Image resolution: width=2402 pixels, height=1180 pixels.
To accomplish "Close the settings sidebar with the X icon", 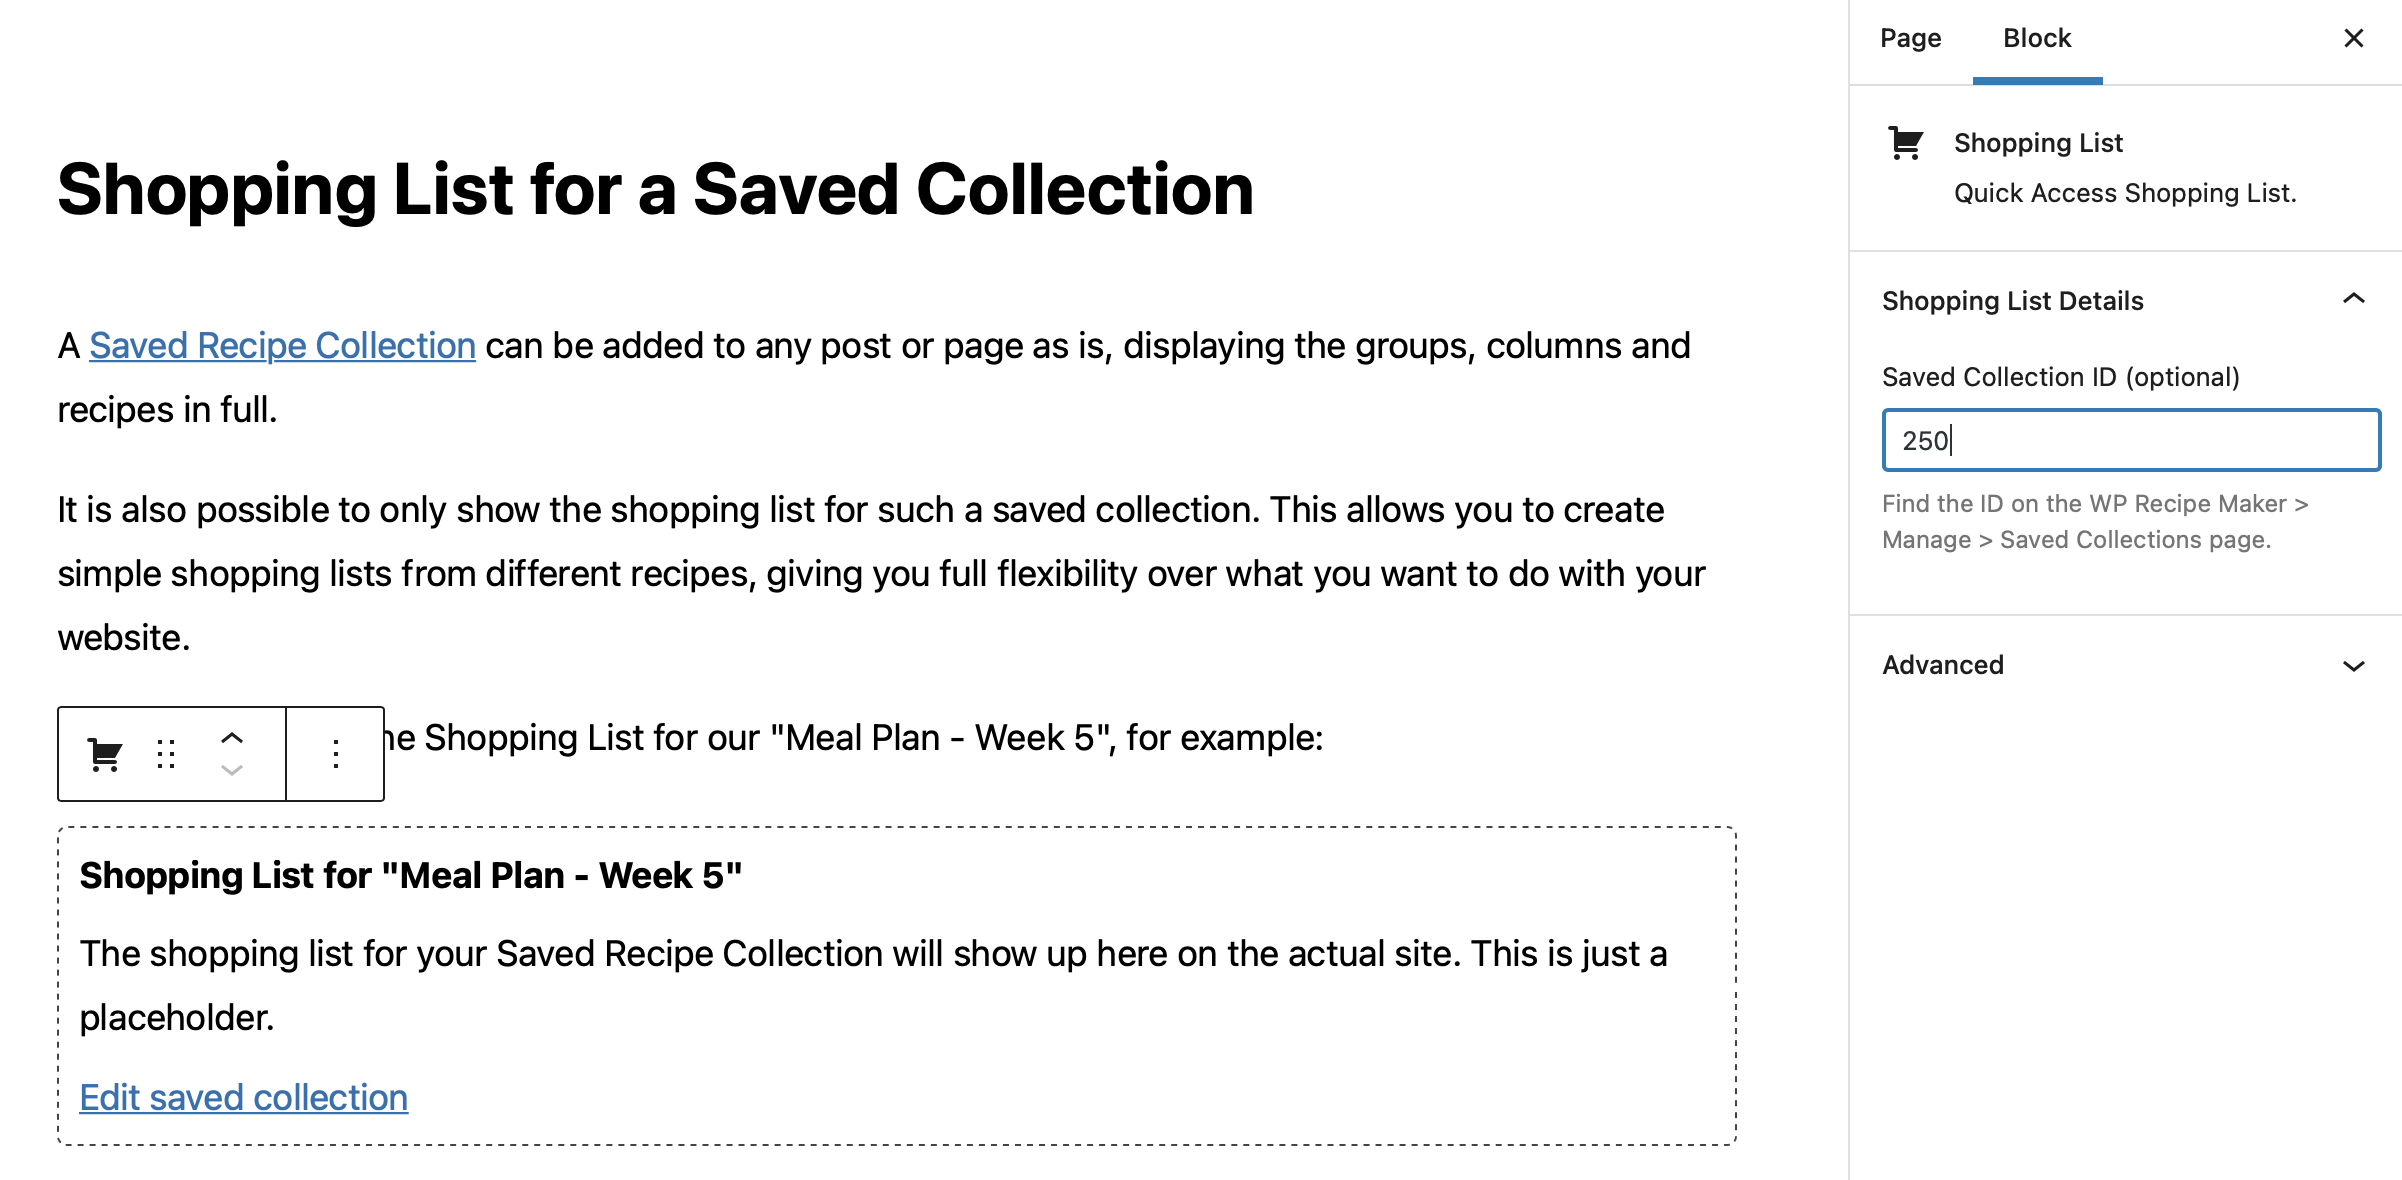I will [2352, 38].
